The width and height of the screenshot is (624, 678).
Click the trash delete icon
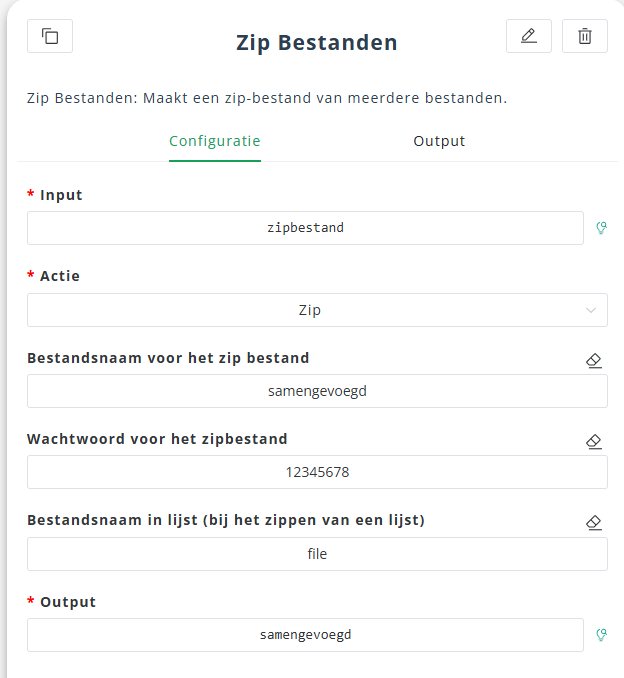pos(585,36)
